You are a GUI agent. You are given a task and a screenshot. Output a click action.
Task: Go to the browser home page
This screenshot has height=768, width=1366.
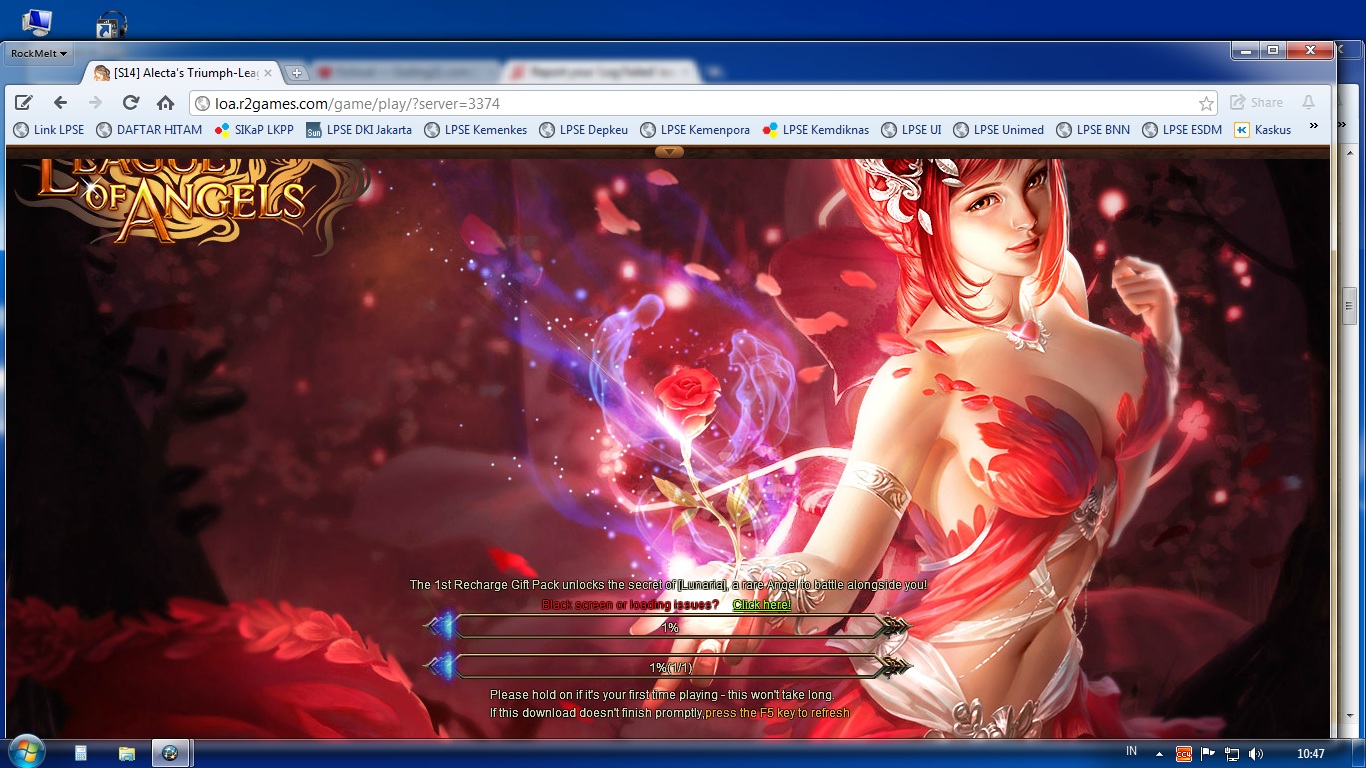pos(165,102)
